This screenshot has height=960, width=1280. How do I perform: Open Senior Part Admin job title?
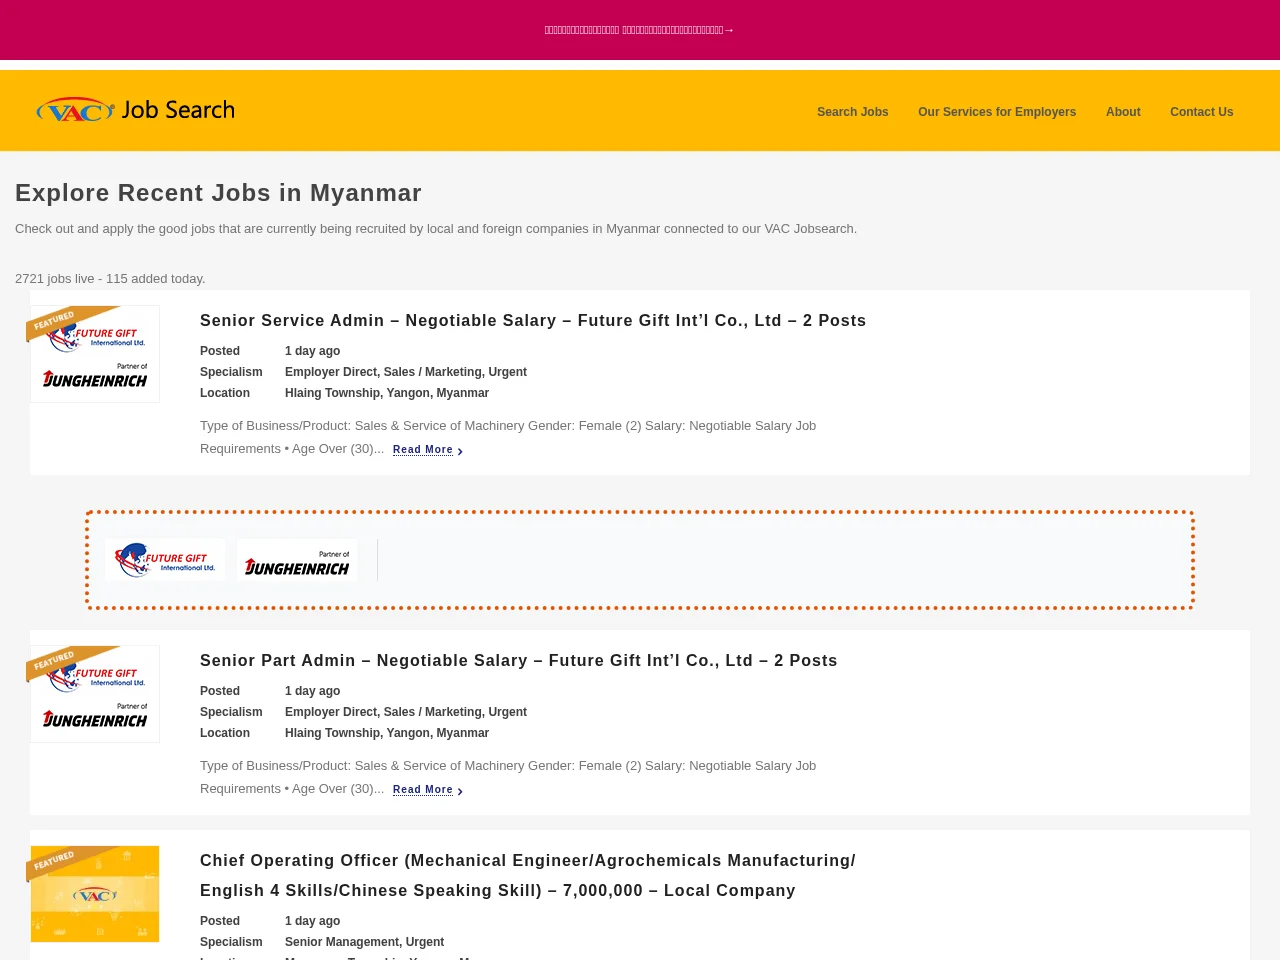519,661
